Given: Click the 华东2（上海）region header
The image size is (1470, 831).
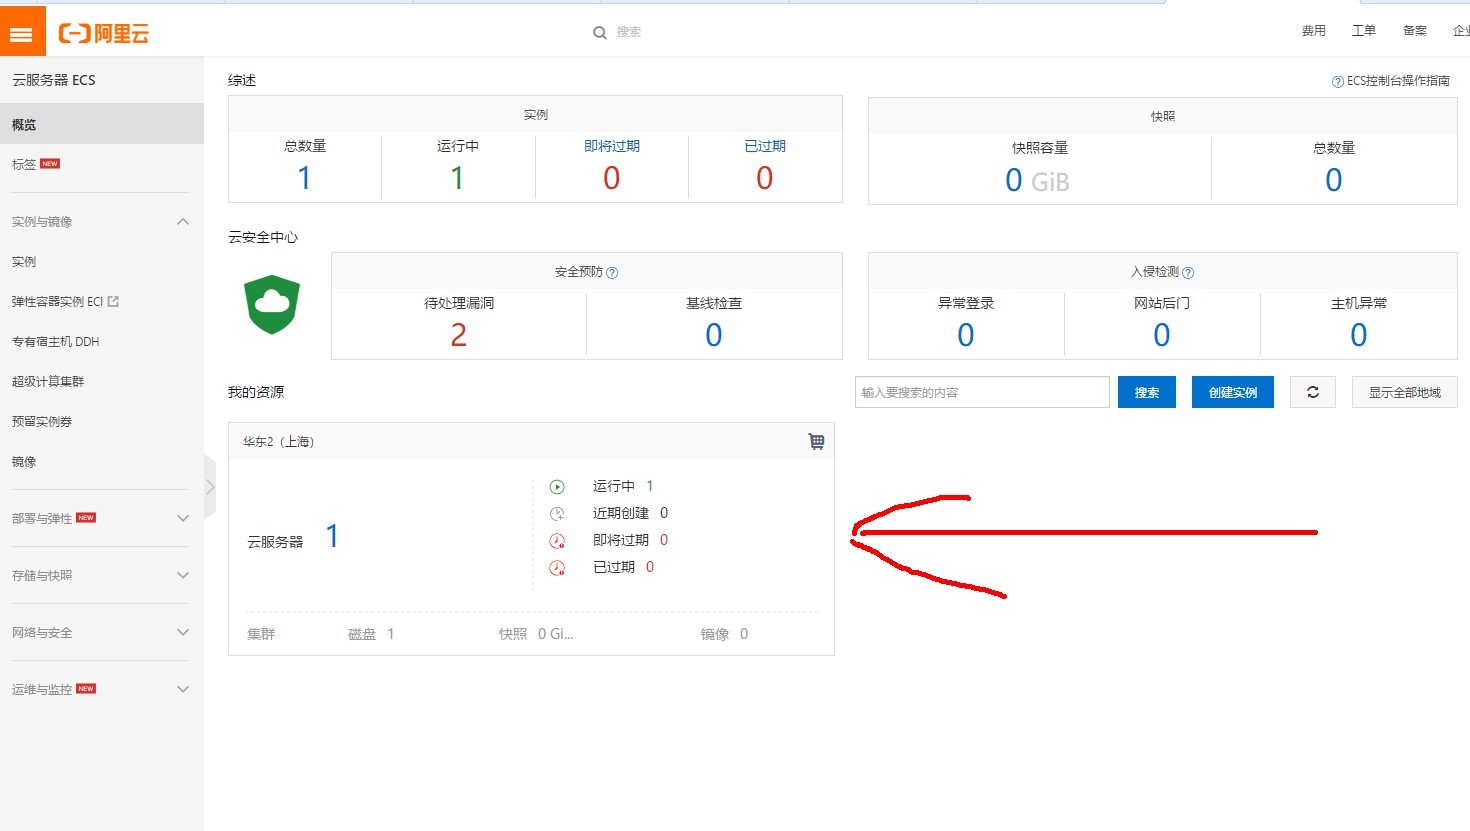Looking at the screenshot, I should [x=279, y=441].
